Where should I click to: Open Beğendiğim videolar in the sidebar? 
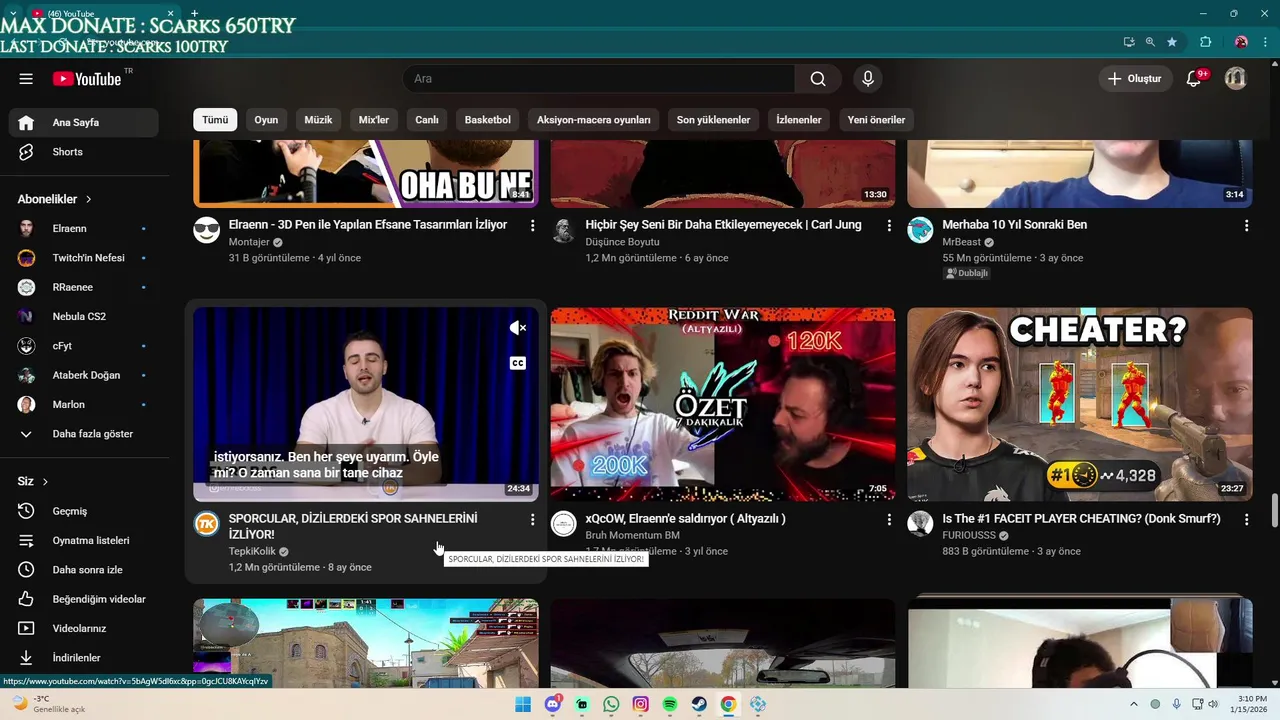pyautogui.click(x=84, y=599)
